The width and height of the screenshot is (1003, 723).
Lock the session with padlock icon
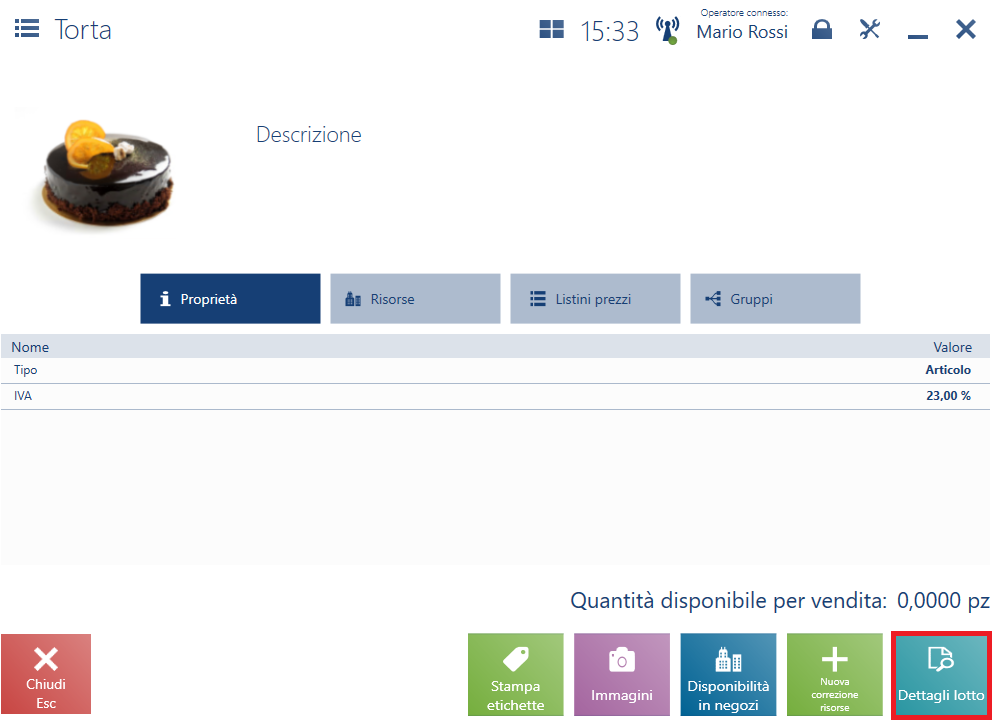(x=821, y=29)
